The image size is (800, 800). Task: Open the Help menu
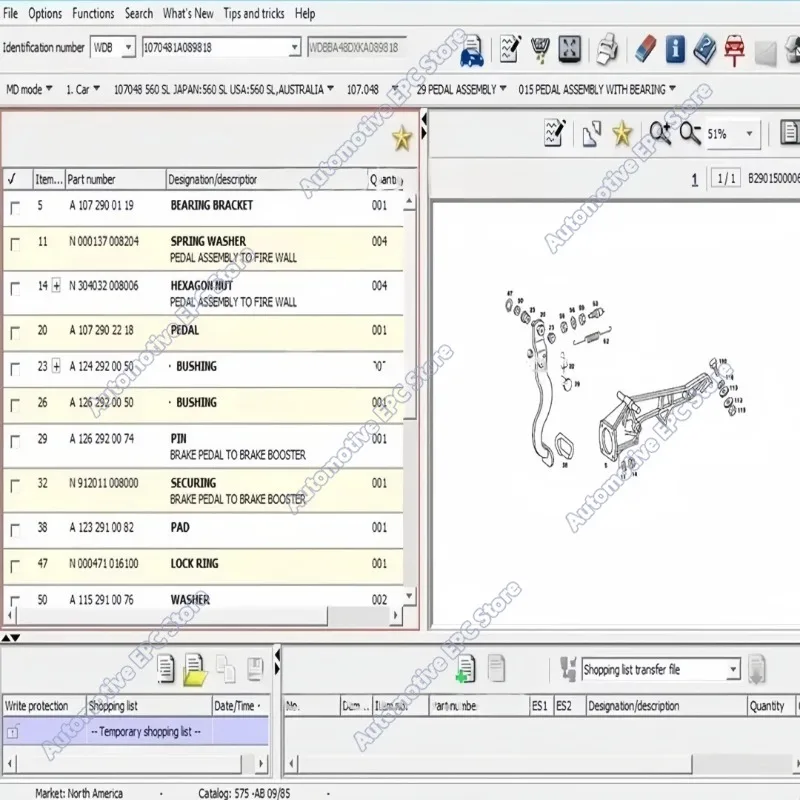[x=305, y=13]
